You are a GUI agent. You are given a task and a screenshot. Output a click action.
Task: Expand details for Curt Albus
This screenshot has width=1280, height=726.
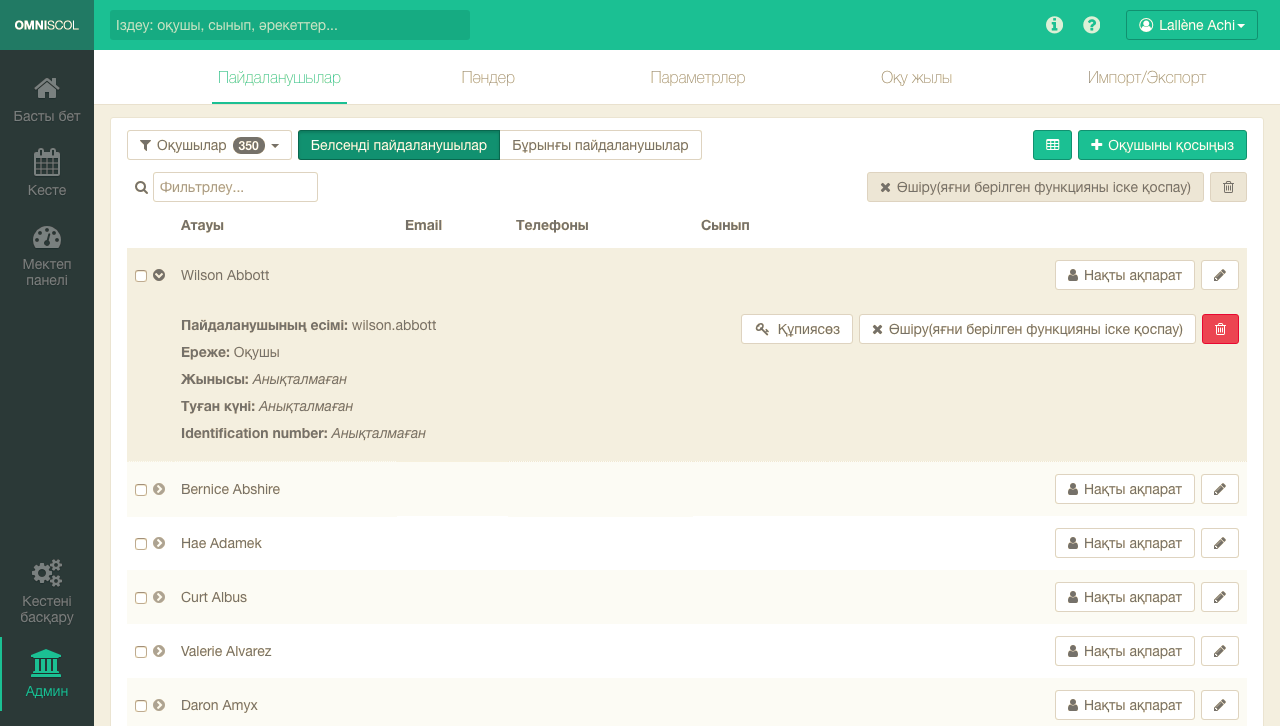point(159,597)
